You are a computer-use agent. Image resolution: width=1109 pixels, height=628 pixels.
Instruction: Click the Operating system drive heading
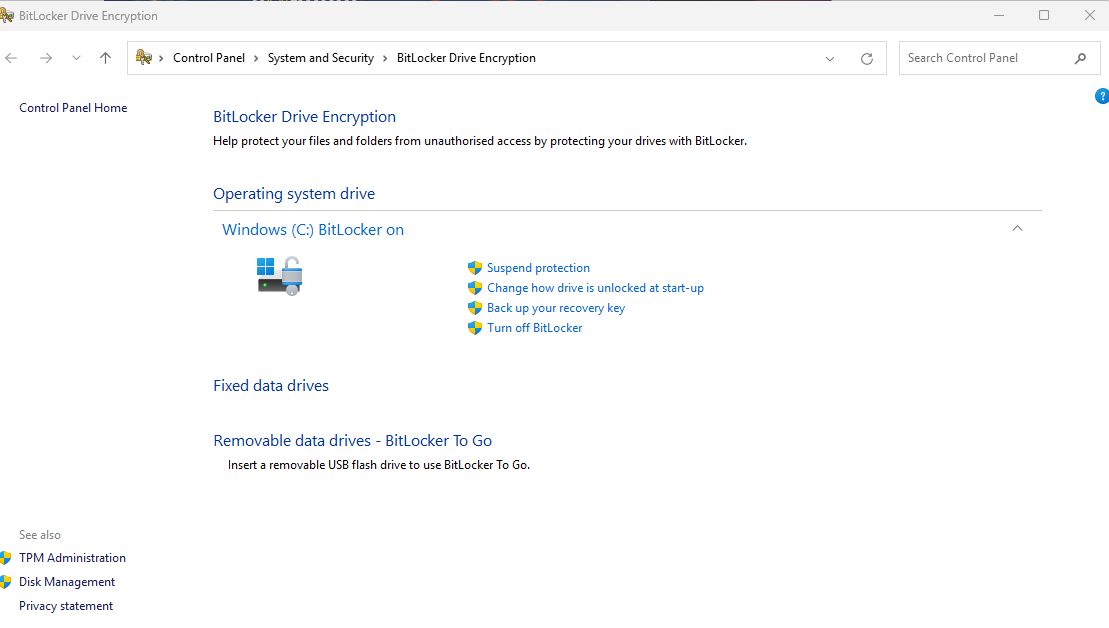point(294,194)
